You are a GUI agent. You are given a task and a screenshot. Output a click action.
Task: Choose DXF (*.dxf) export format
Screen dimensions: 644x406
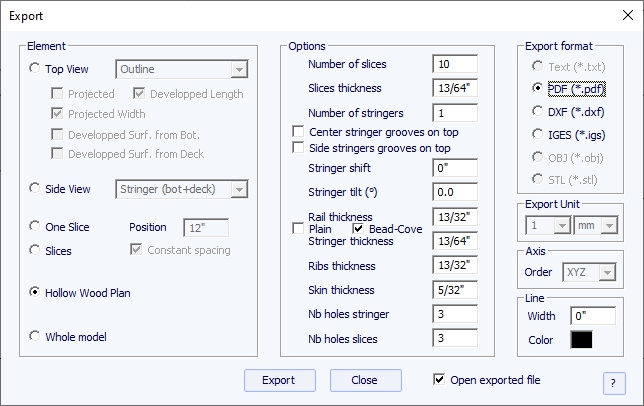tap(537, 111)
